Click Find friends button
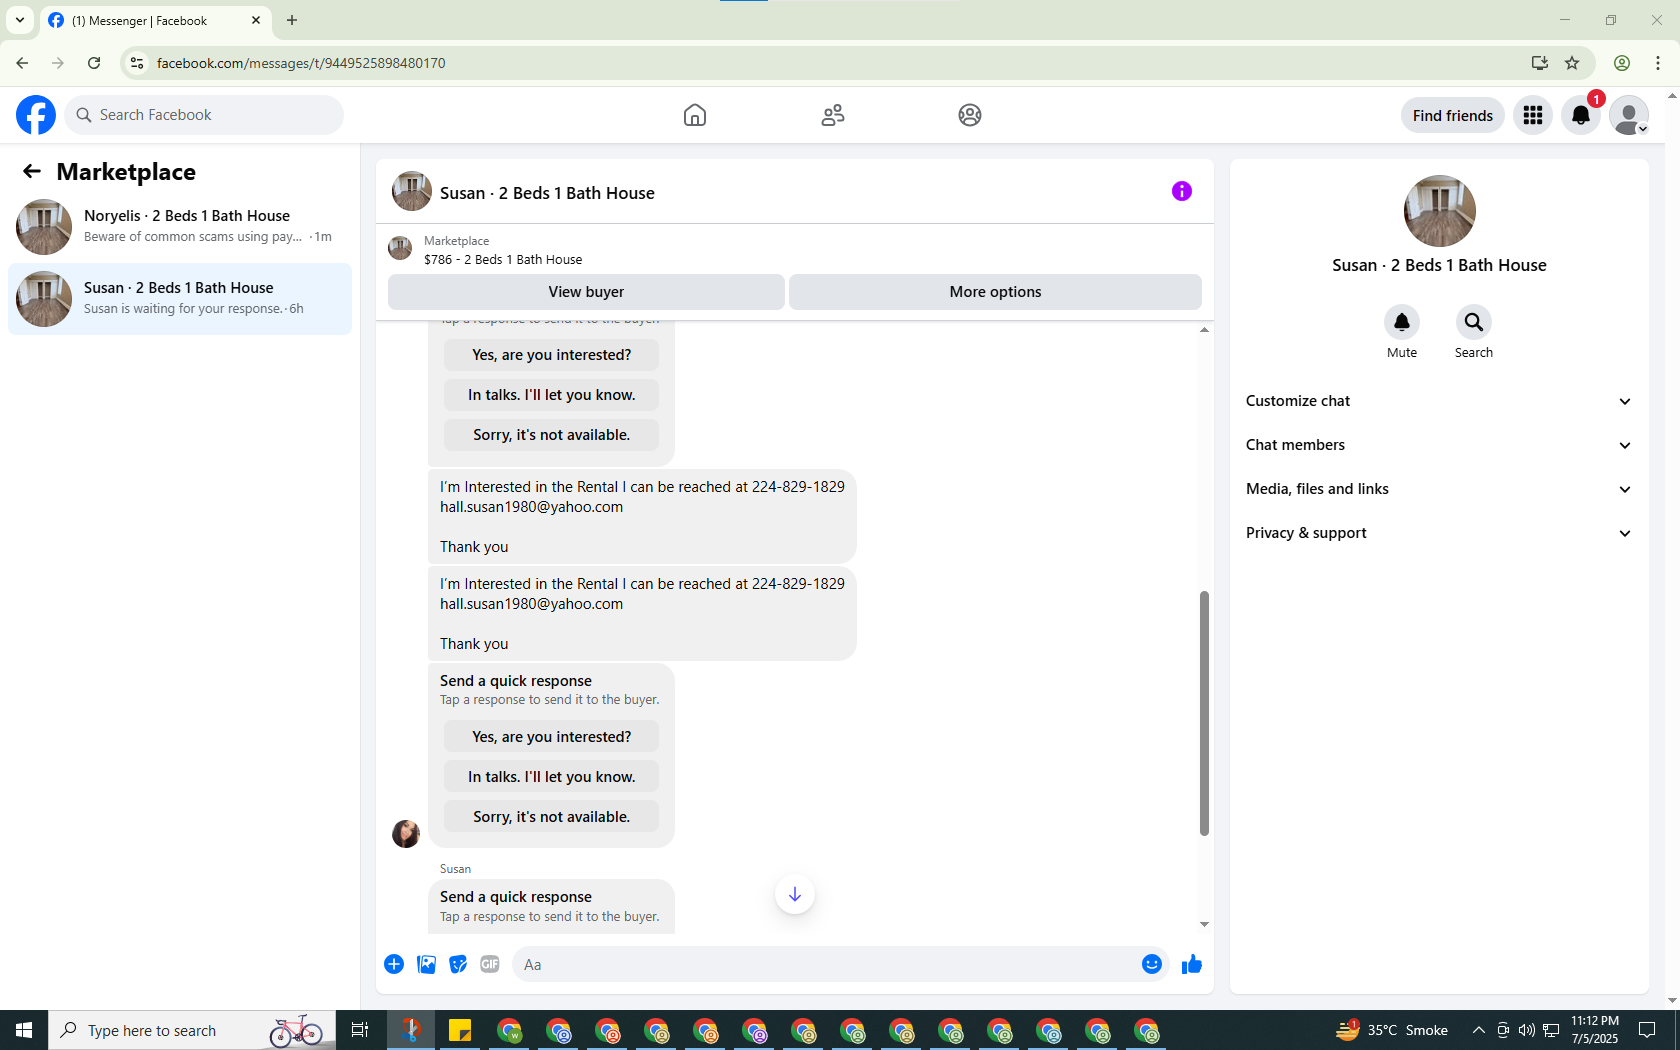The height and width of the screenshot is (1050, 1680). (1453, 115)
